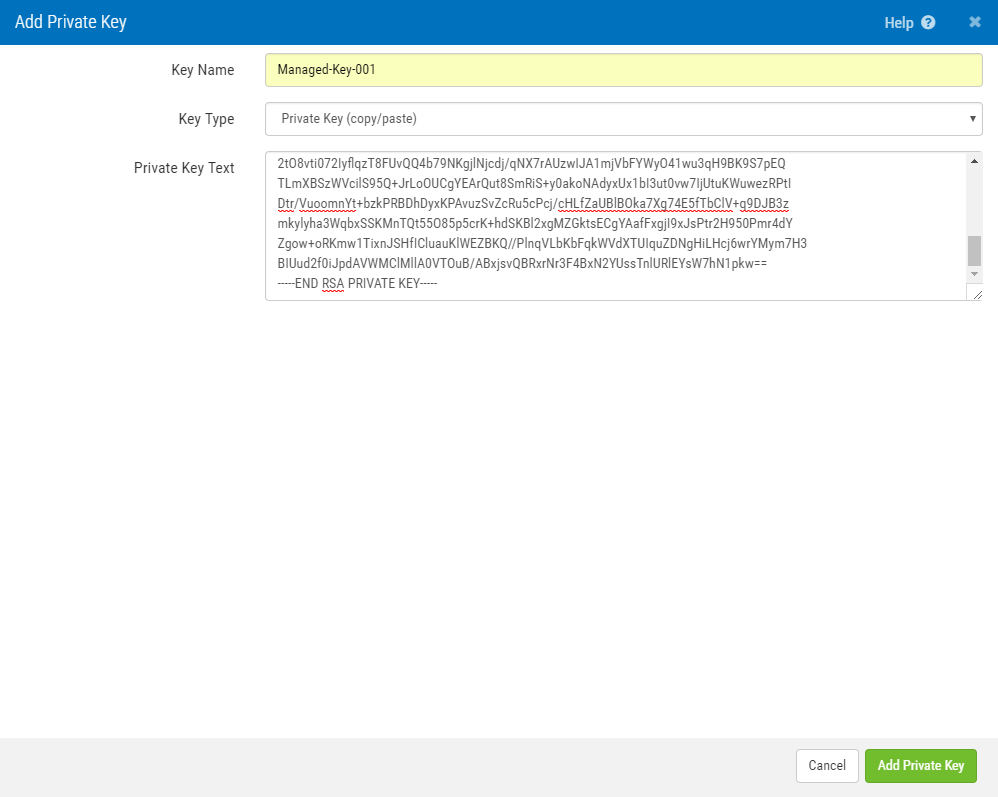Click the Add Private Key title bar
This screenshot has width=998, height=797.
(71, 21)
